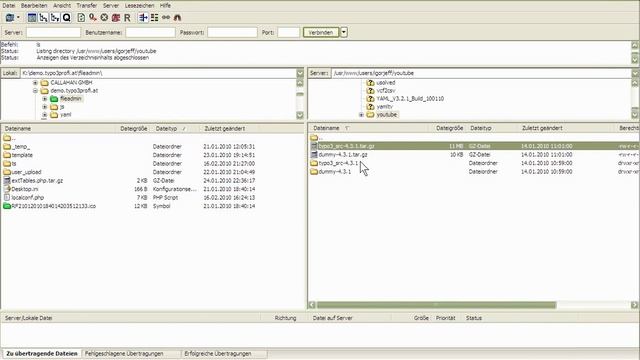Toggle the transfer queue Q icon
640x360 pixels.
coord(67,18)
